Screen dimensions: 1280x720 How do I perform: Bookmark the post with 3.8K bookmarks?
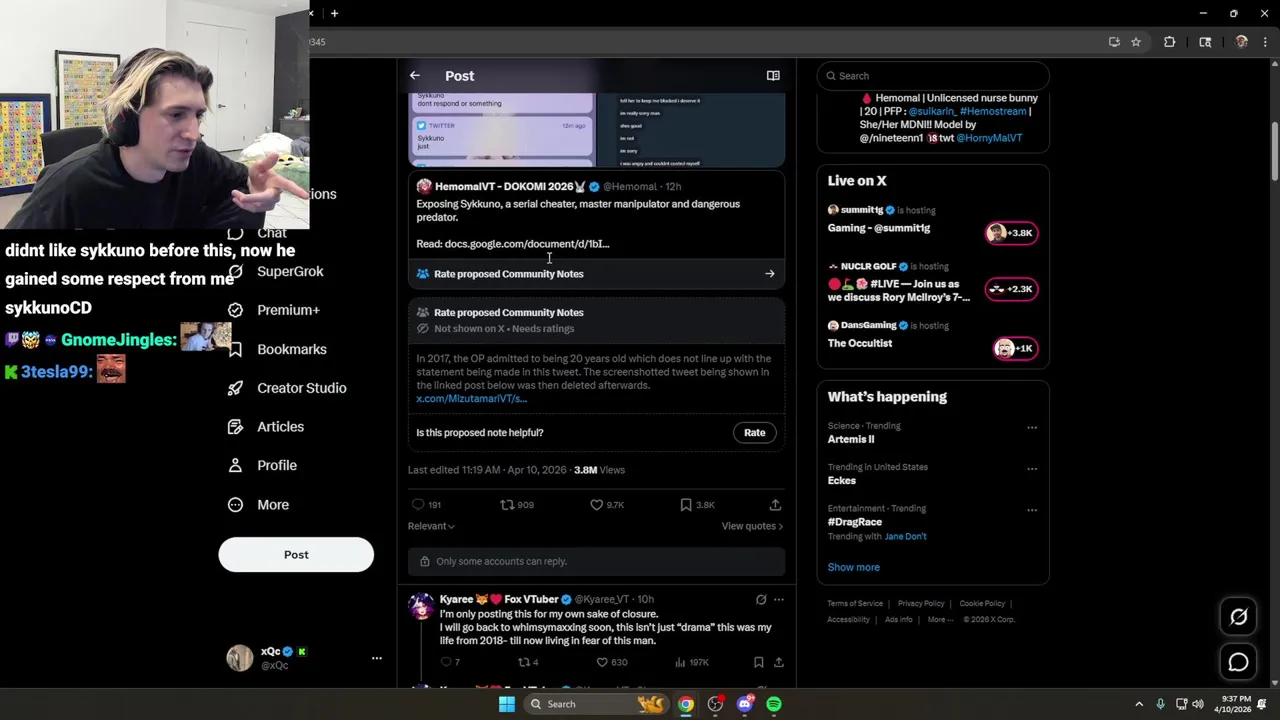click(x=697, y=505)
